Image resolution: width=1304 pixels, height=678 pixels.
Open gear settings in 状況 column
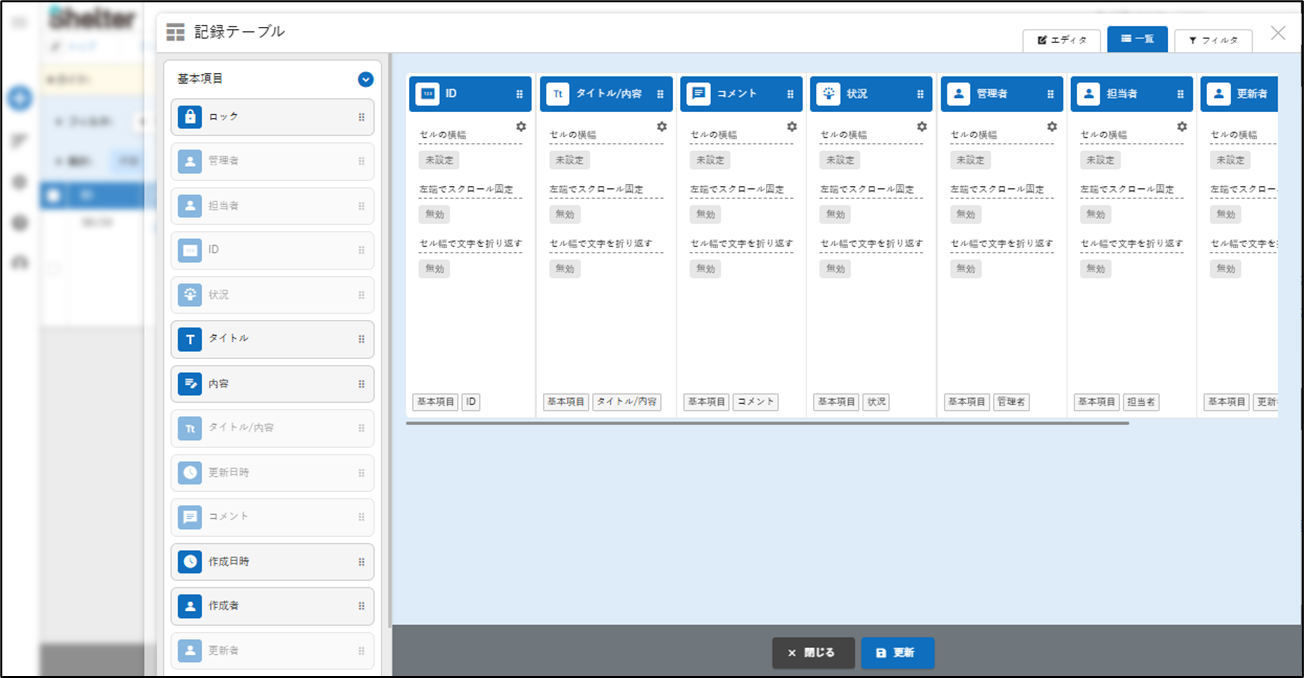click(922, 127)
